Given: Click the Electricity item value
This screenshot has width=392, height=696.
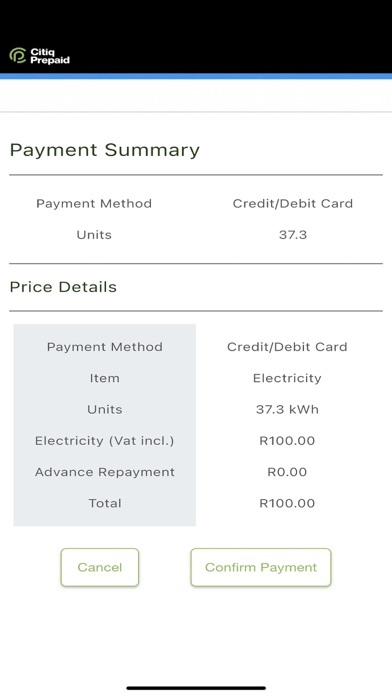Looking at the screenshot, I should (x=287, y=378).
